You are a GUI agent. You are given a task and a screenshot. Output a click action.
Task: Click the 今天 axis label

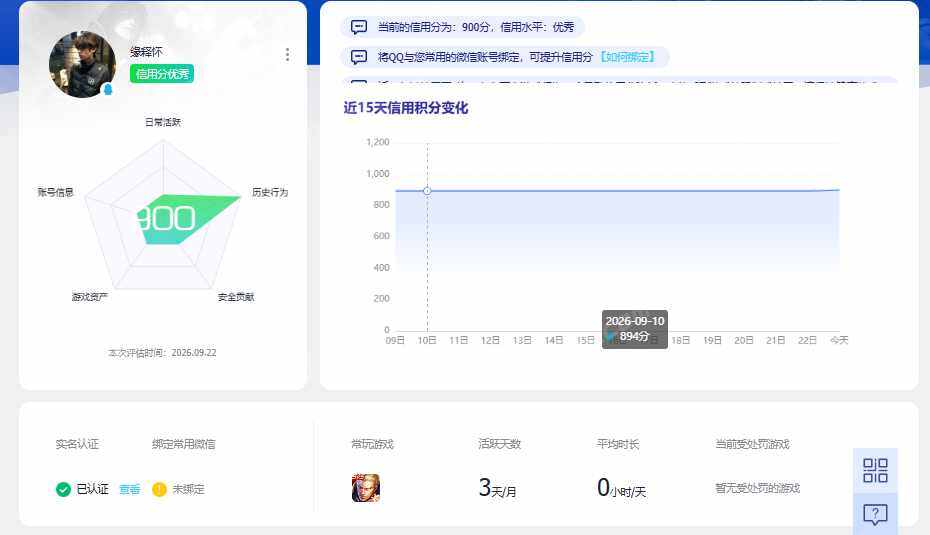pyautogui.click(x=839, y=340)
